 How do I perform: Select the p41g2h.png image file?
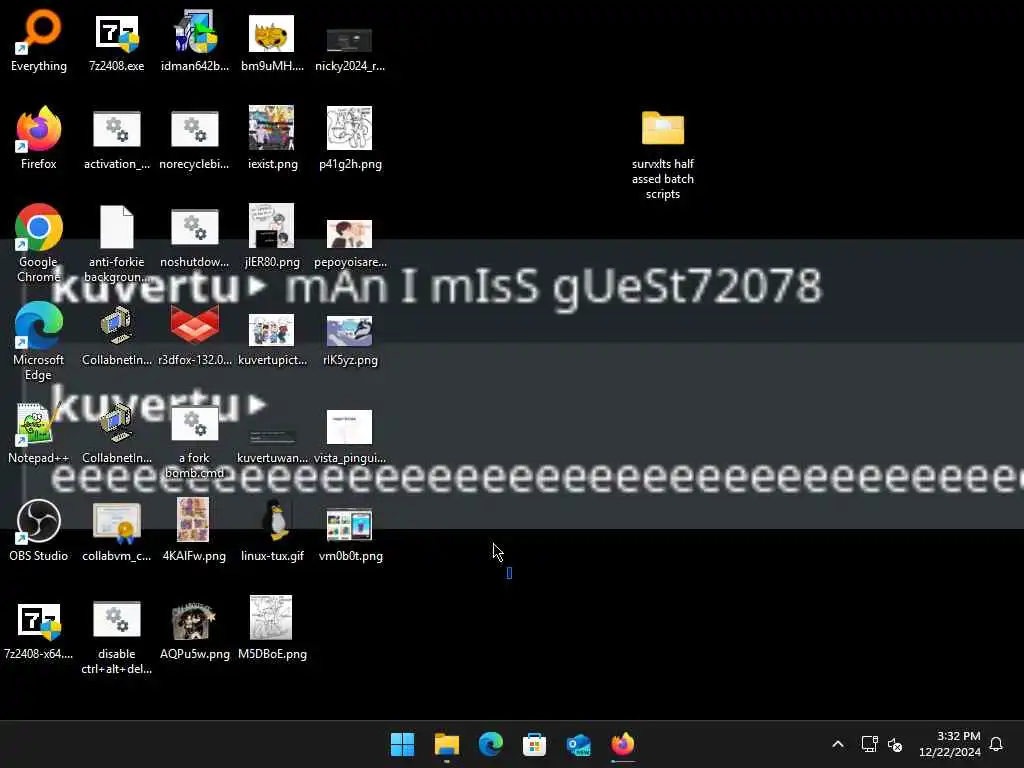point(349,138)
